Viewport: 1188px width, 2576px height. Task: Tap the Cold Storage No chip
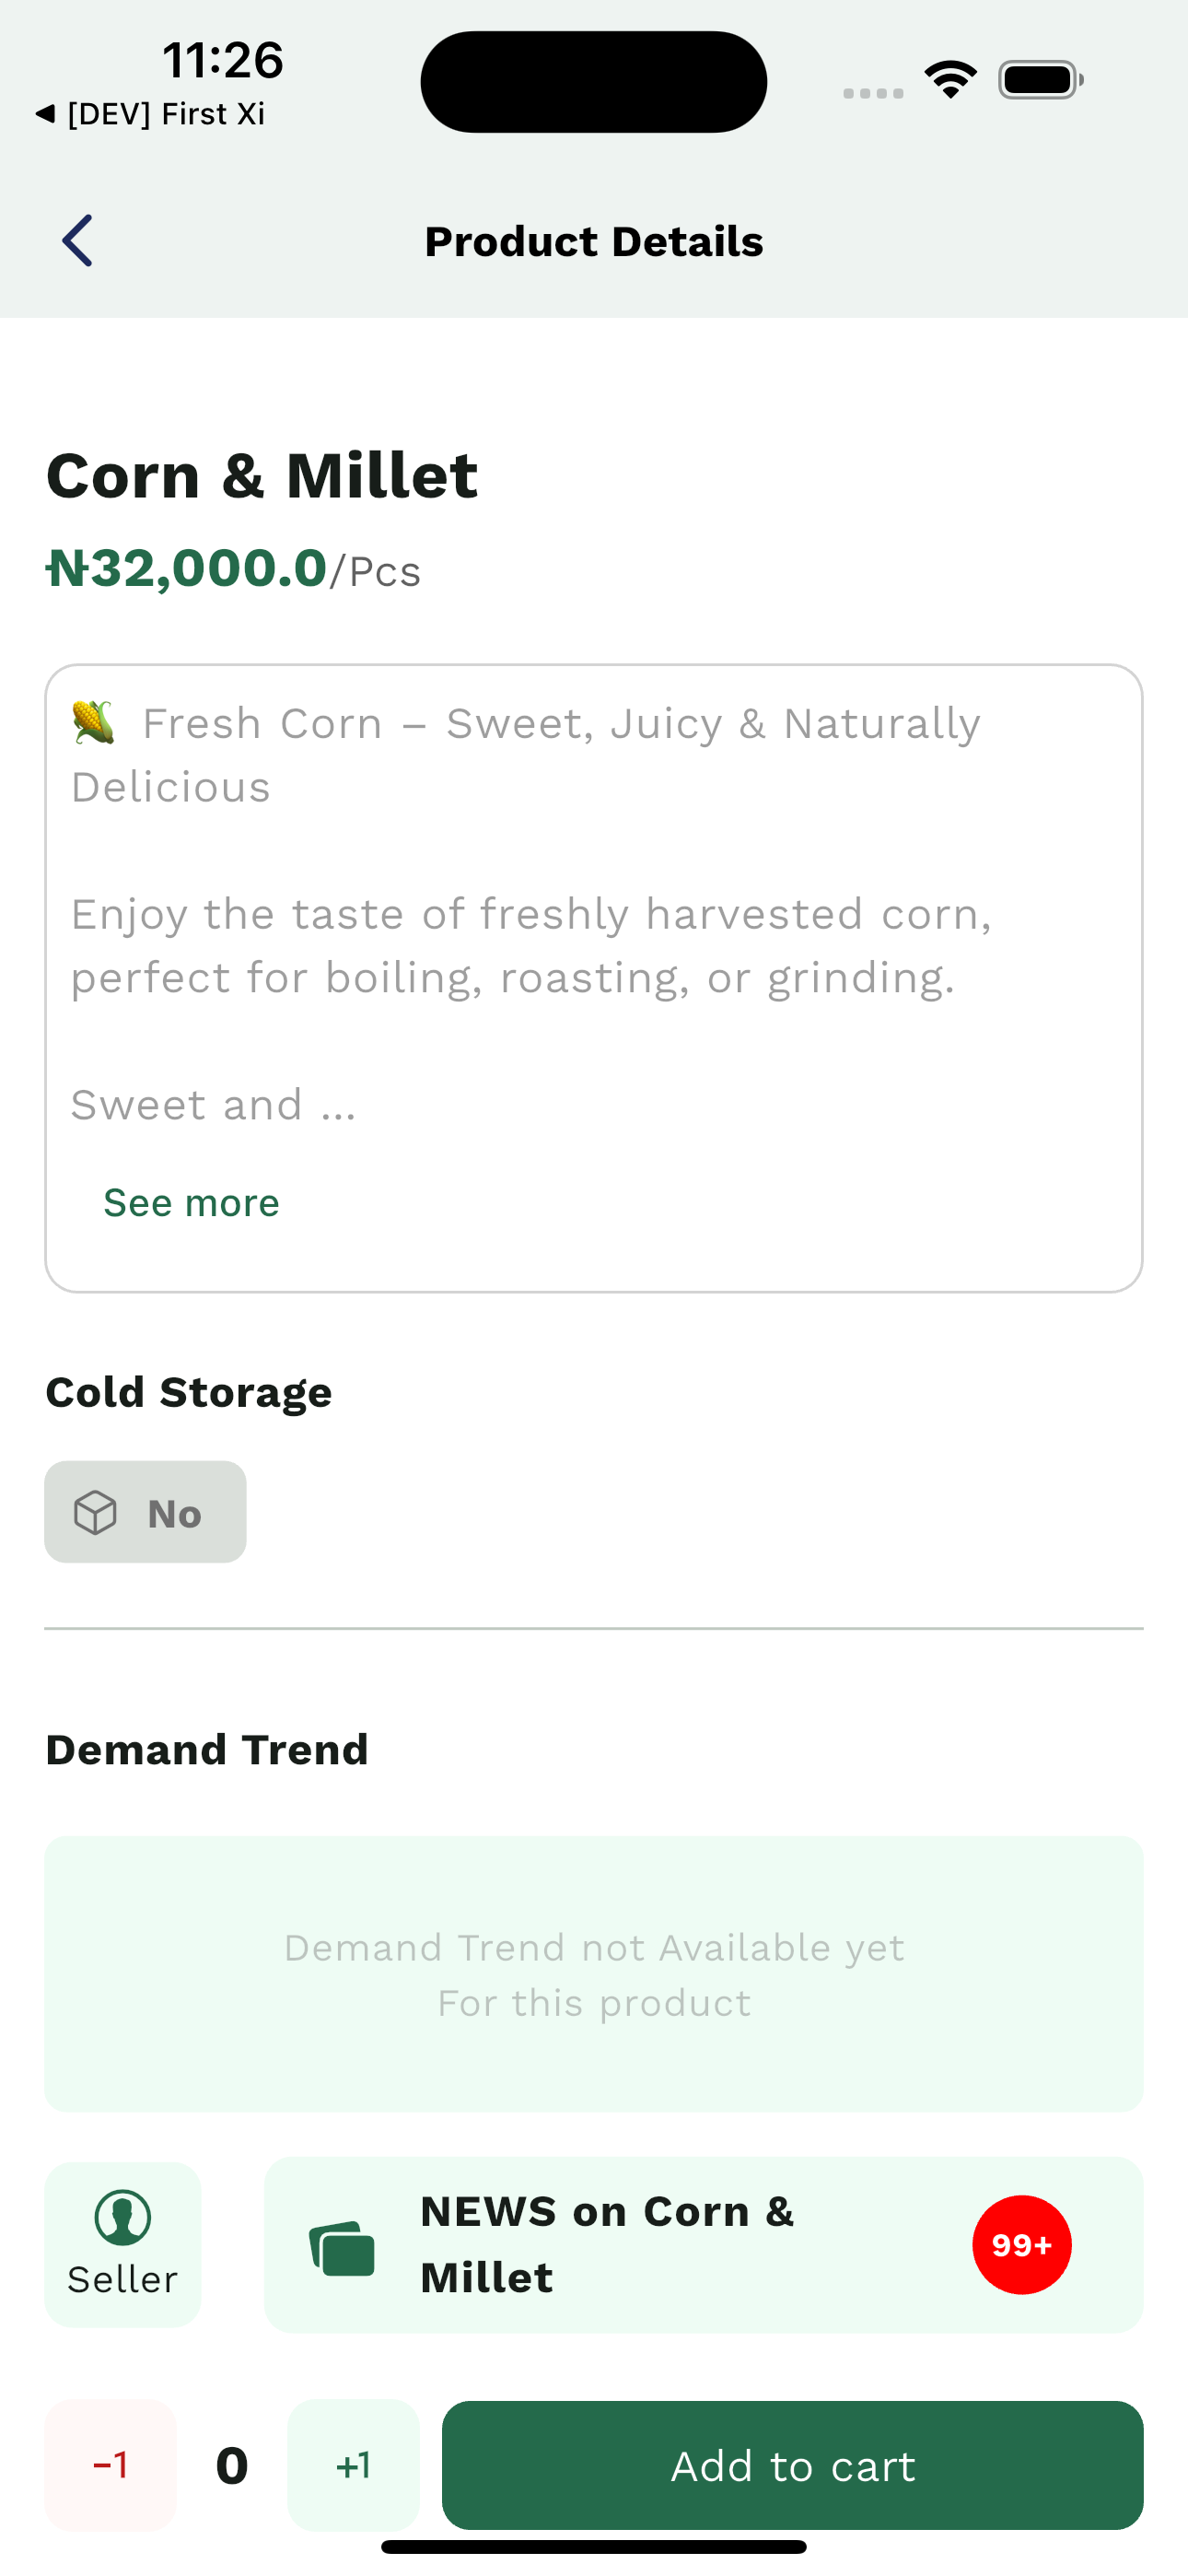tap(145, 1512)
